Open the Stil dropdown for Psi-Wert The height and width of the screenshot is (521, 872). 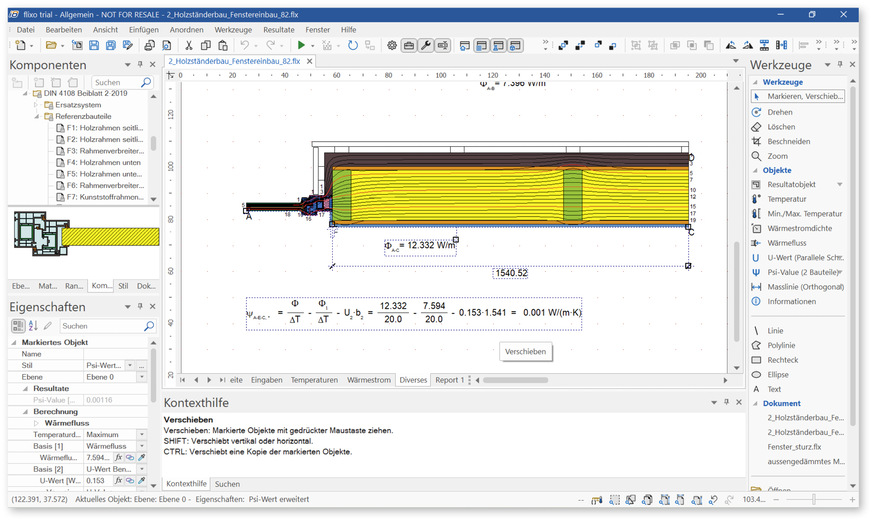[x=130, y=366]
